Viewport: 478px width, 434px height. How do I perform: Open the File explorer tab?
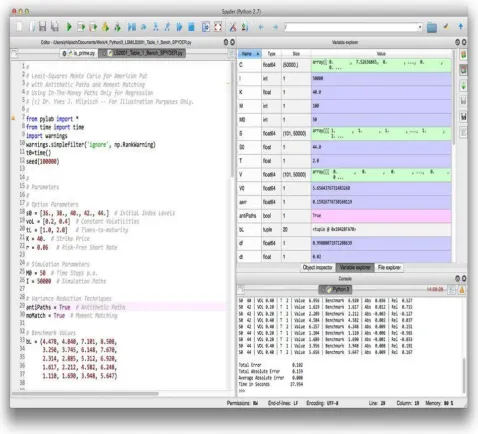coord(389,267)
